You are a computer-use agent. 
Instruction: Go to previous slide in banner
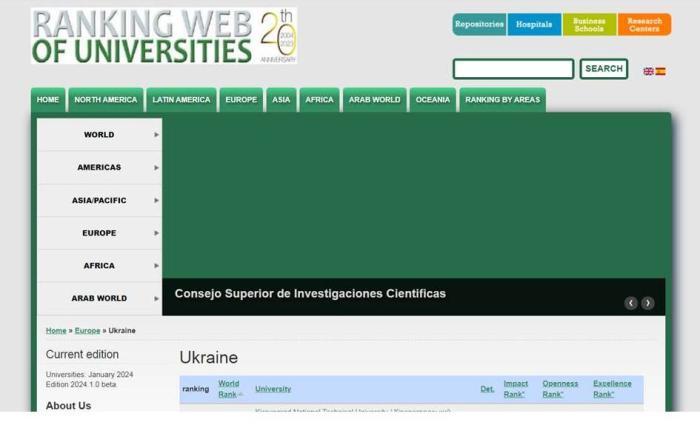631,303
